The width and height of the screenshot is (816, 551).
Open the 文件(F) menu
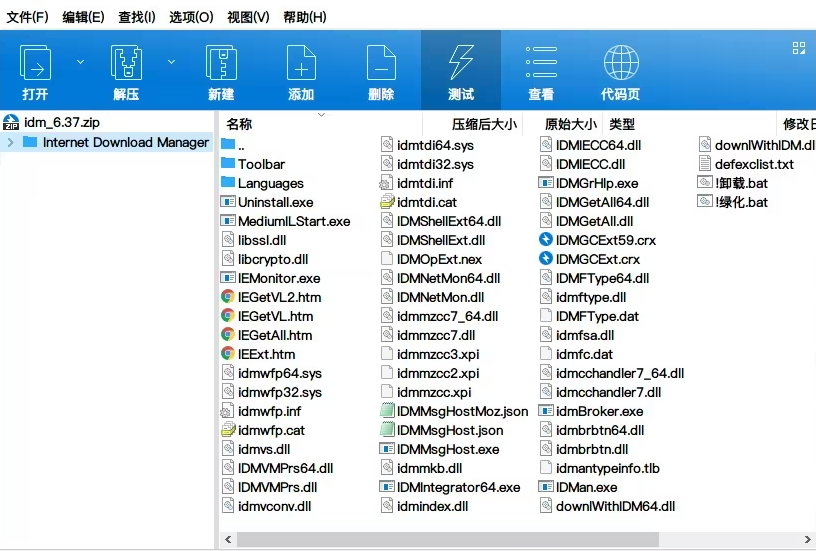pyautogui.click(x=28, y=17)
